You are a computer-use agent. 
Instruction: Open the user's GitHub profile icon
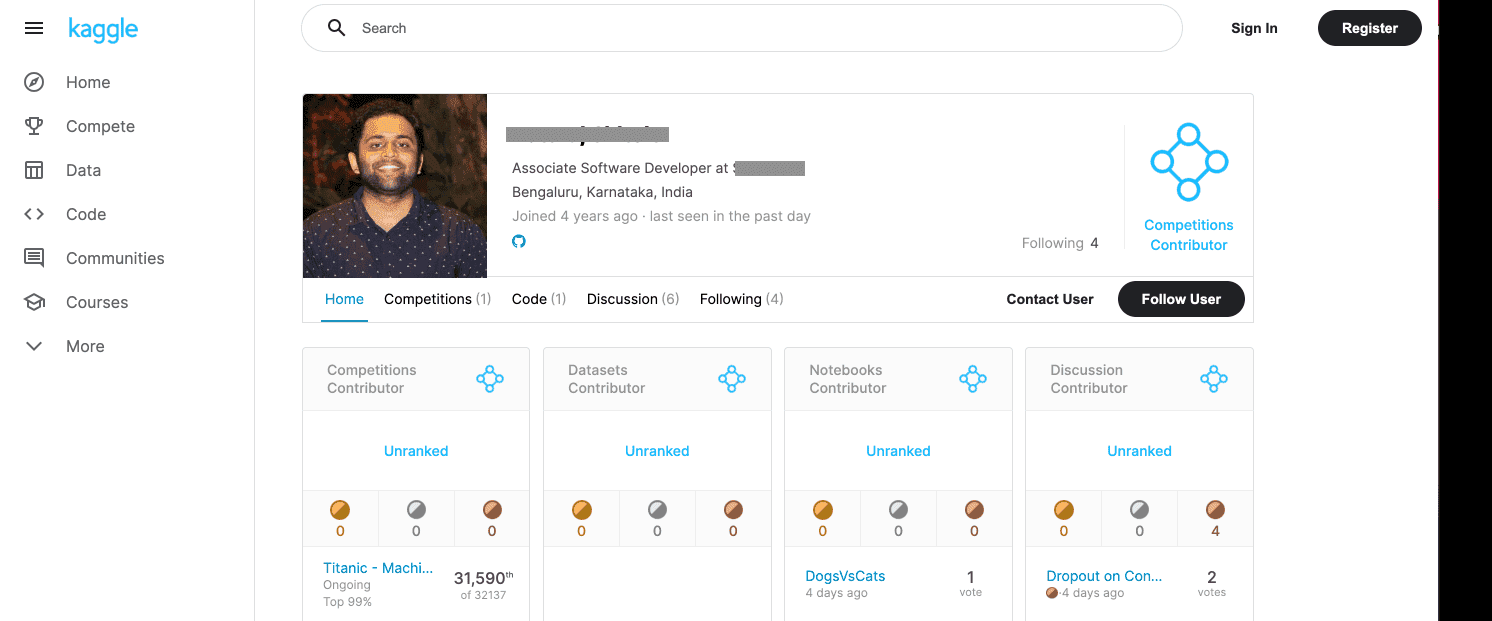tap(519, 241)
